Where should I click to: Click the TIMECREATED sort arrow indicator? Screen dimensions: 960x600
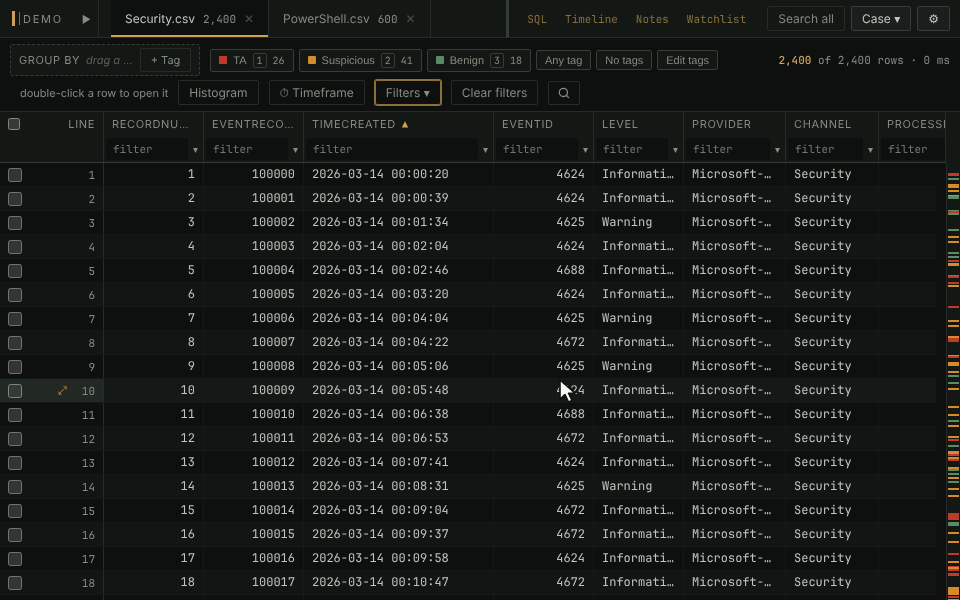coord(405,124)
